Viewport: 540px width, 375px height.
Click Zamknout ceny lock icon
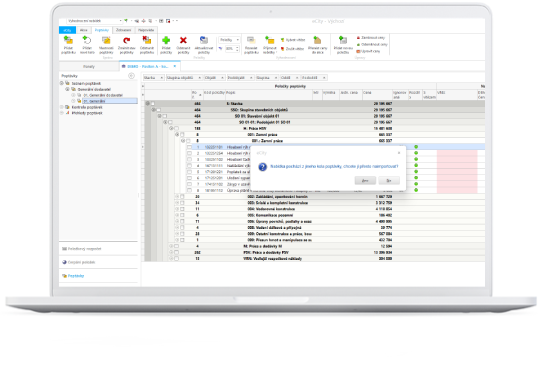[358, 38]
